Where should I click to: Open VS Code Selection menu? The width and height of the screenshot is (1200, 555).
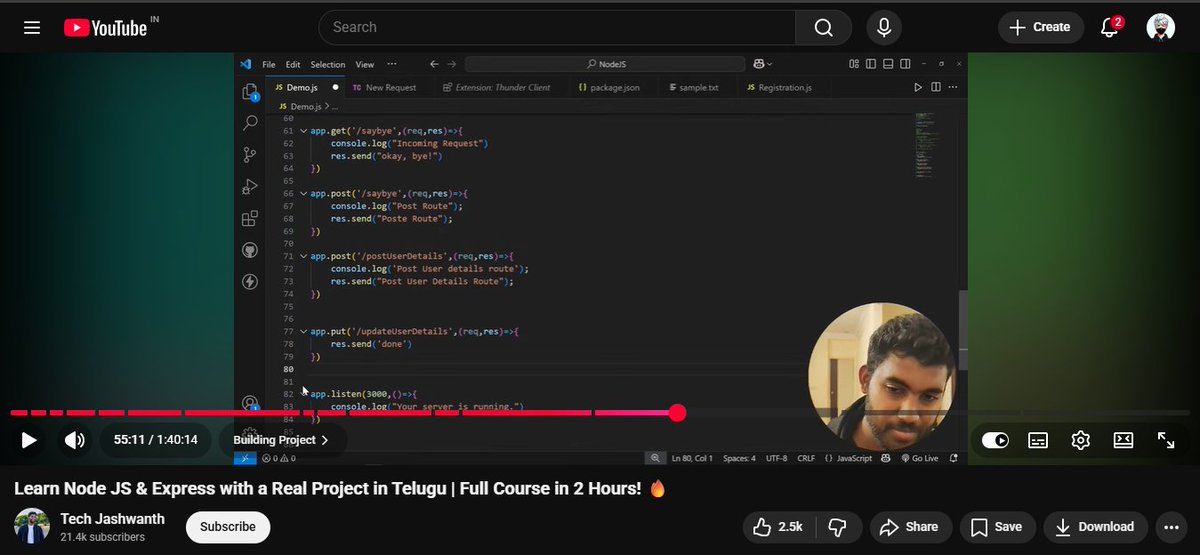[328, 64]
